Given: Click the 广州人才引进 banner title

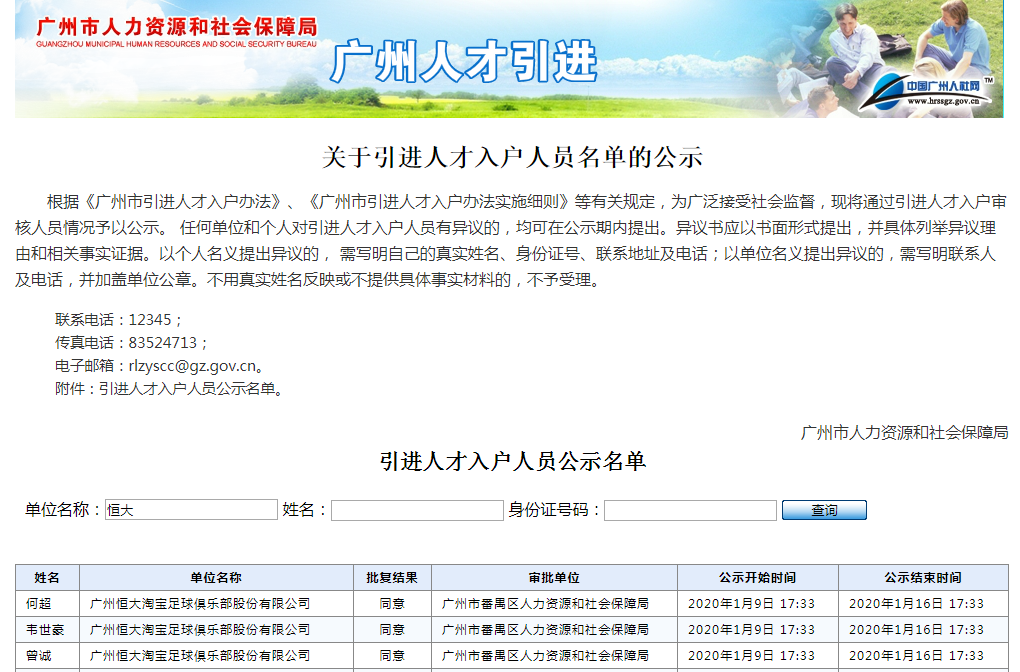Looking at the screenshot, I should 464,62.
